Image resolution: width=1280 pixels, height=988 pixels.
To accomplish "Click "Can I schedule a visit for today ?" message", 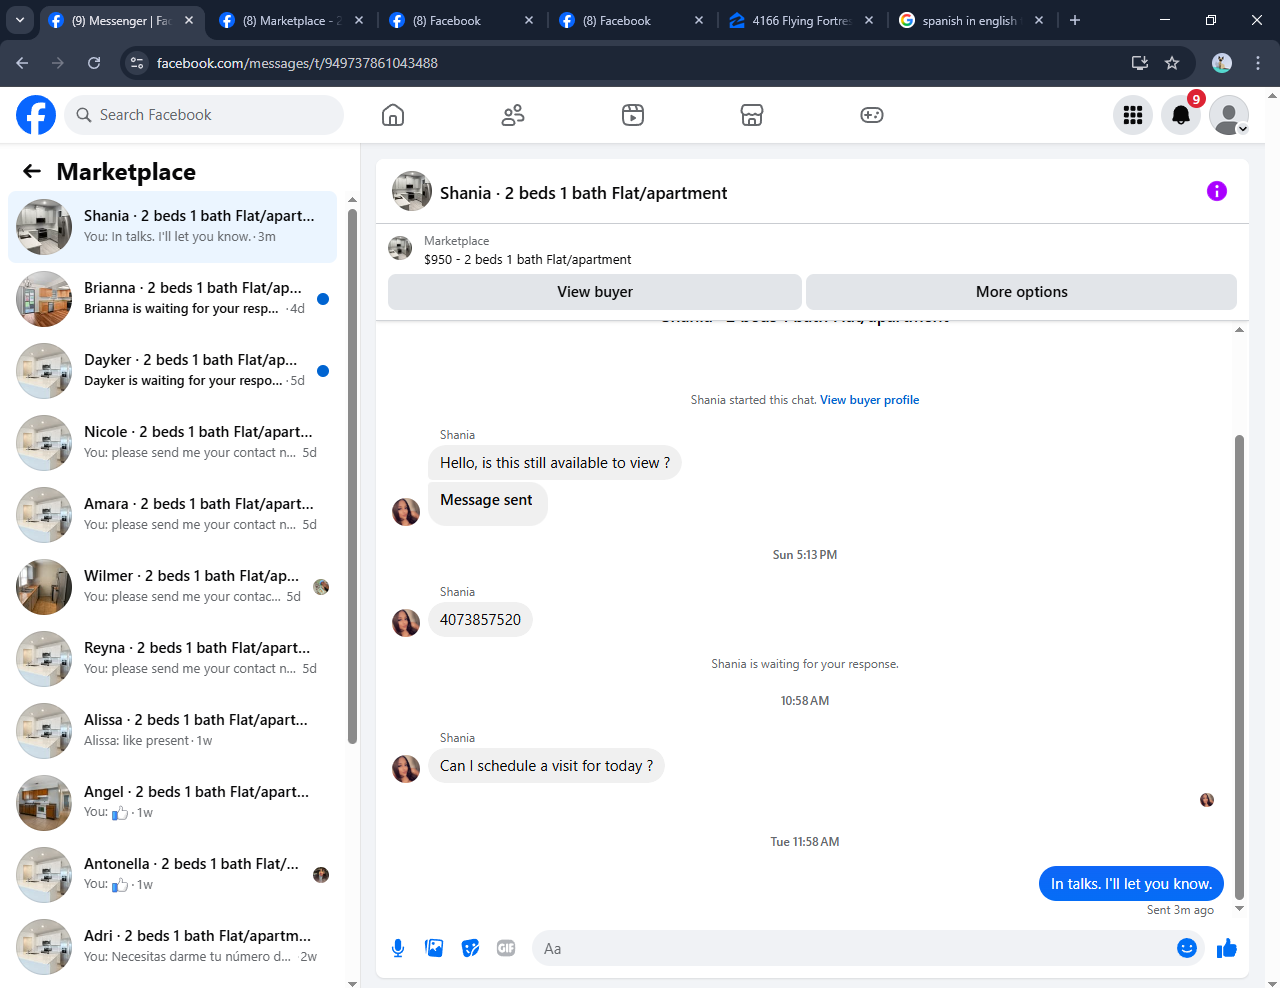I will [546, 766].
